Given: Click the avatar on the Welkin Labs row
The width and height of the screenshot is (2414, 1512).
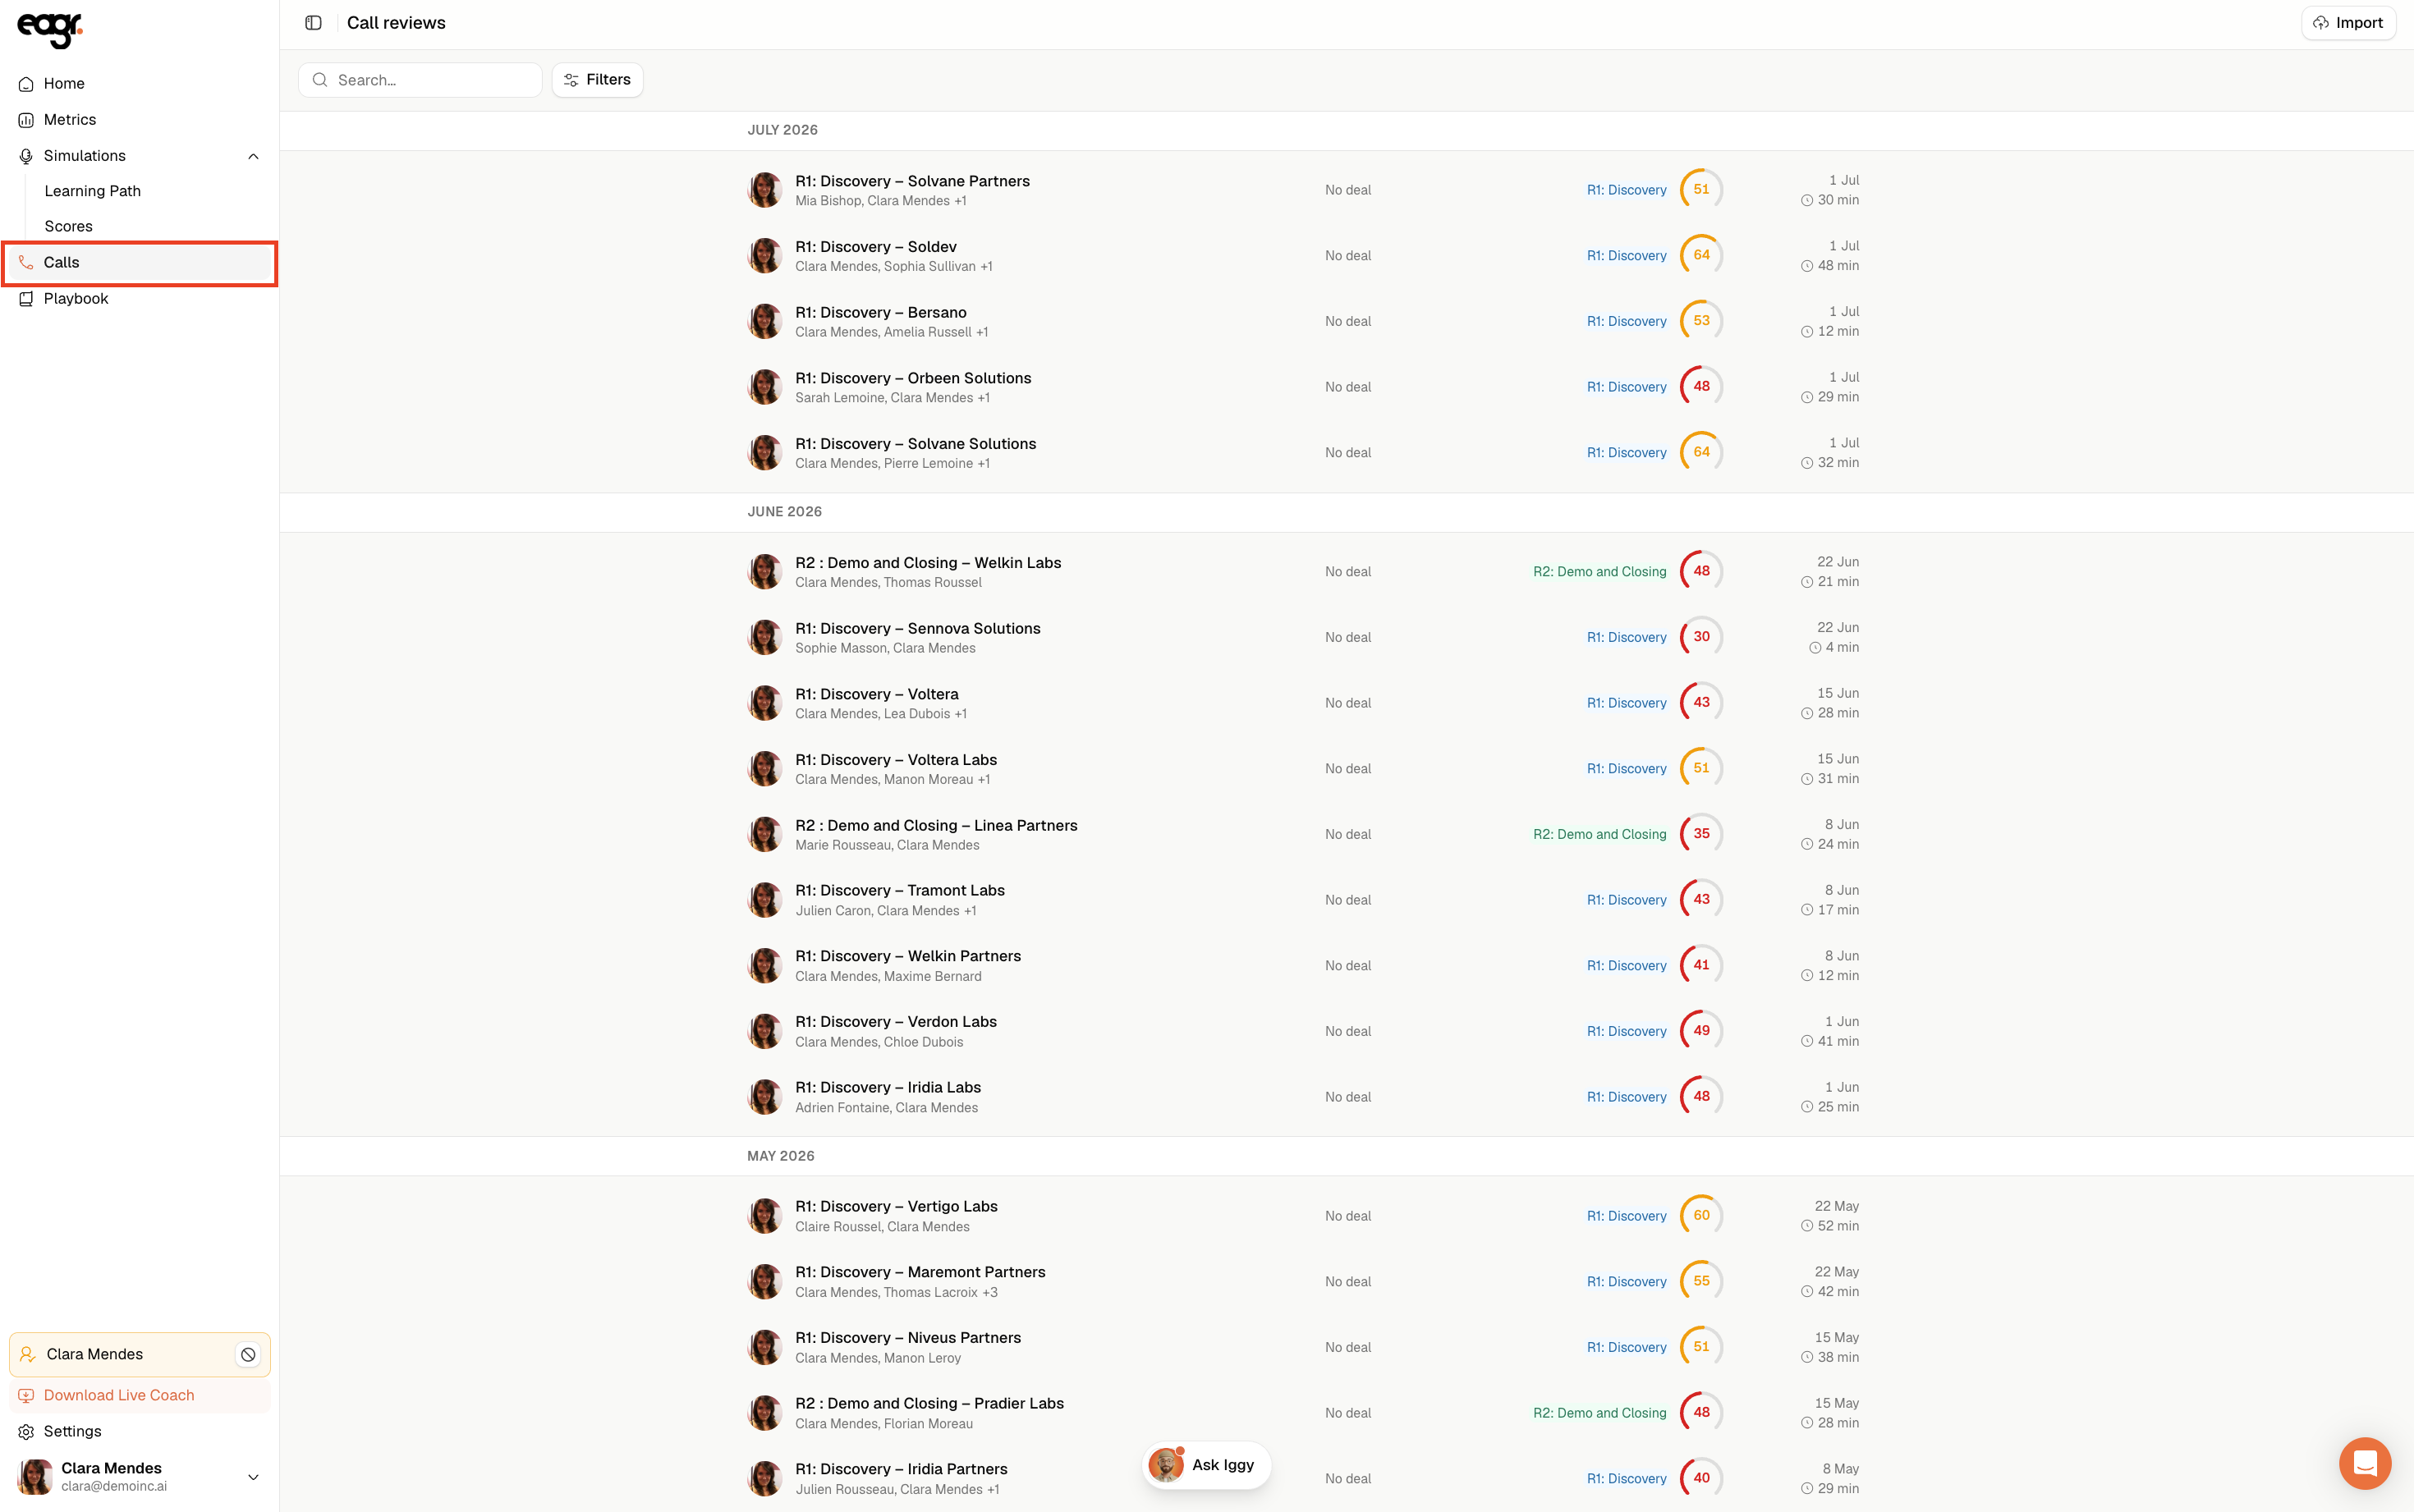Looking at the screenshot, I should (x=765, y=572).
